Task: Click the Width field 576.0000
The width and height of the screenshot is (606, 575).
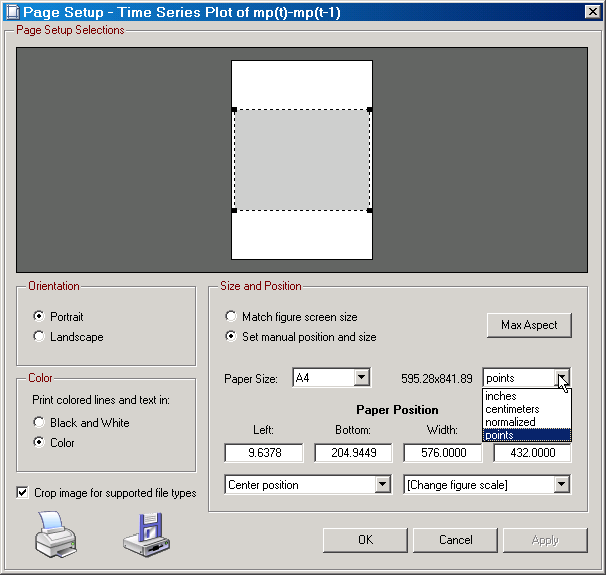Action: (443, 453)
